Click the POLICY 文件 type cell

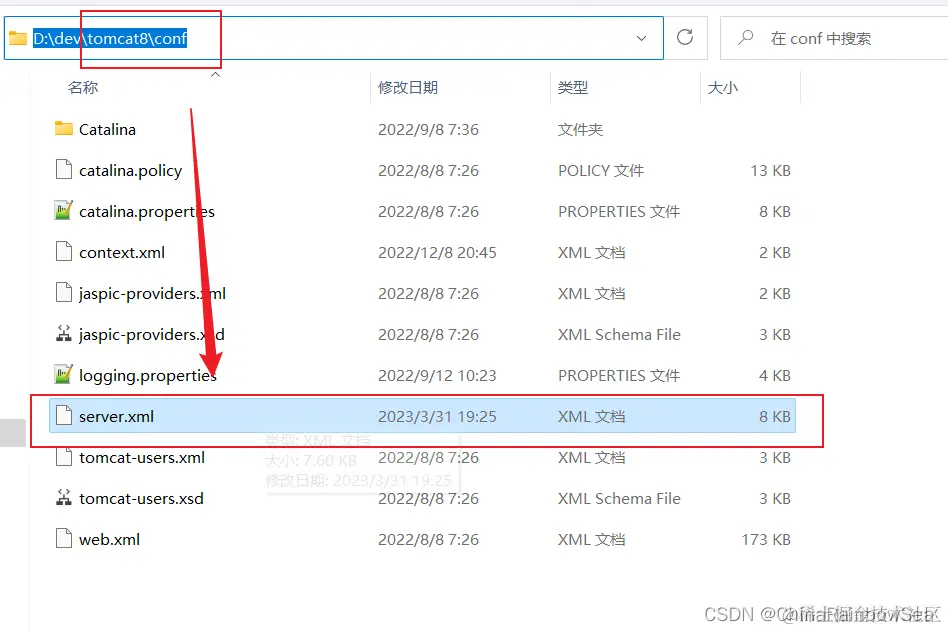coord(600,170)
